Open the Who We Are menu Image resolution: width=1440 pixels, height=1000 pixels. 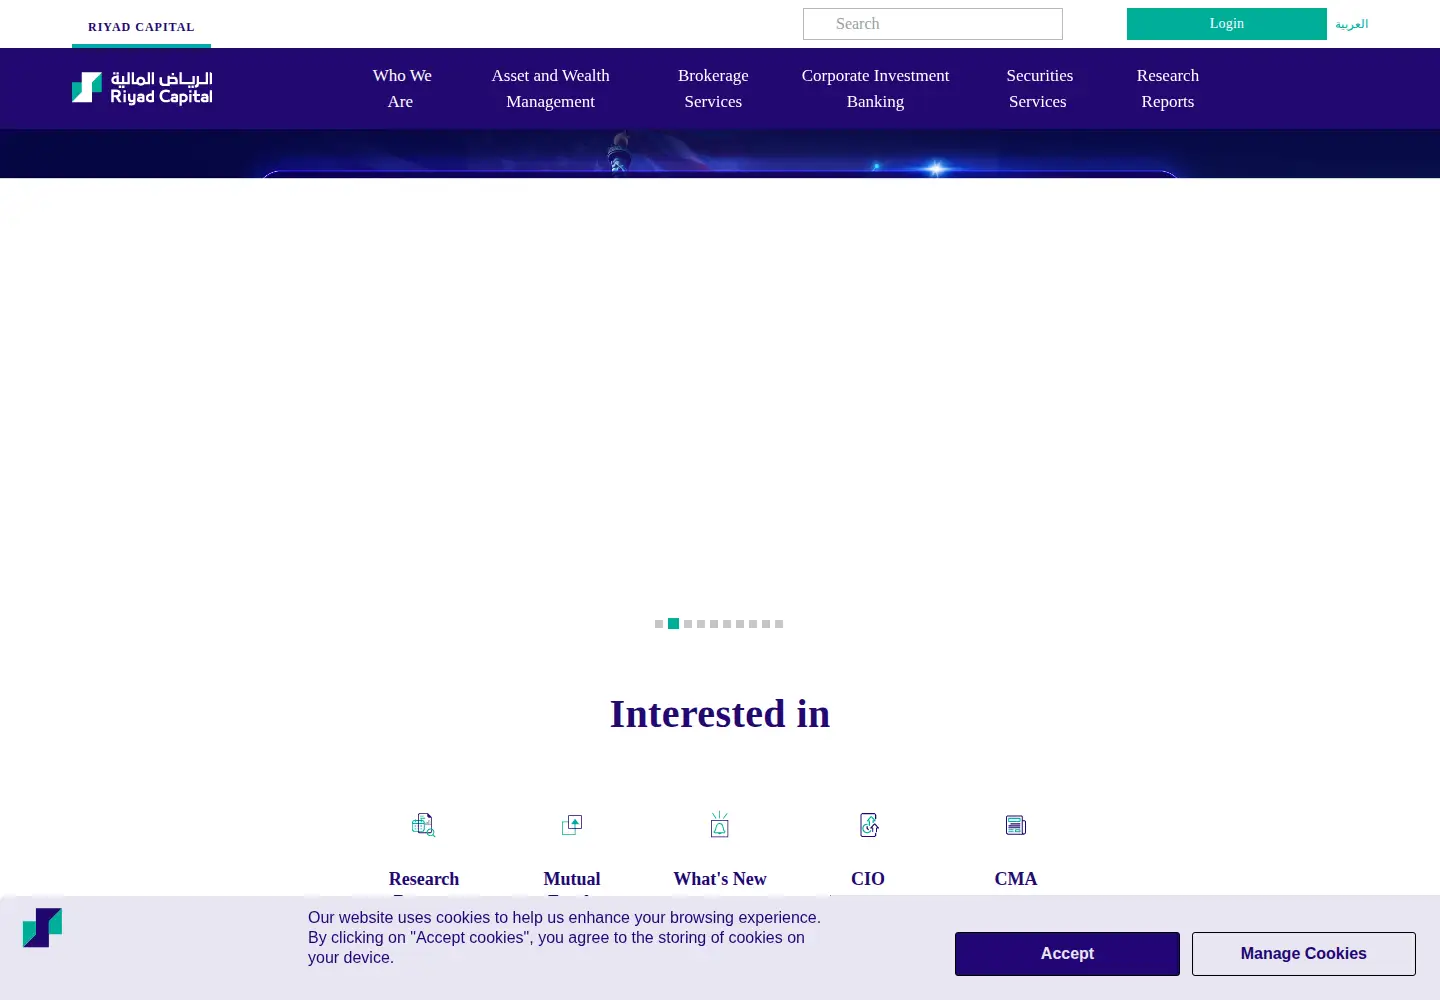point(401,88)
